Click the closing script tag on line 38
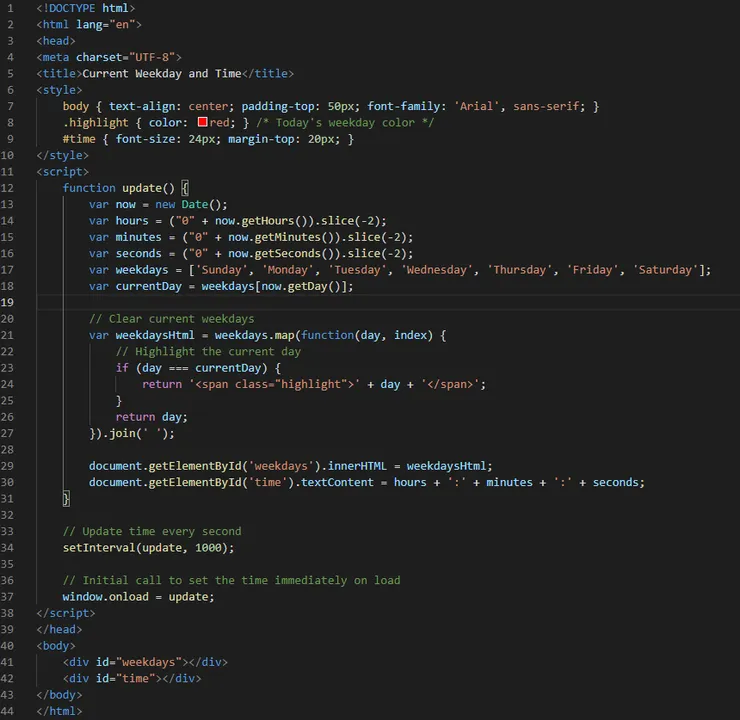This screenshot has height=720, width=740. point(66,613)
